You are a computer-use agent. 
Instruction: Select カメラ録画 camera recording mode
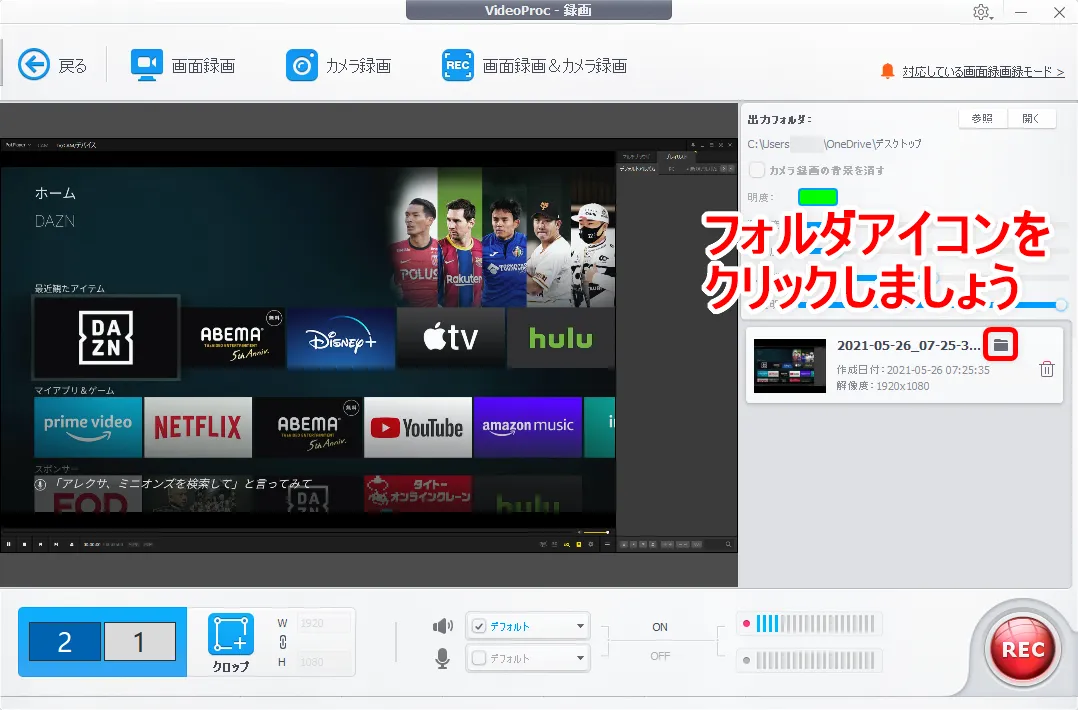pos(338,65)
